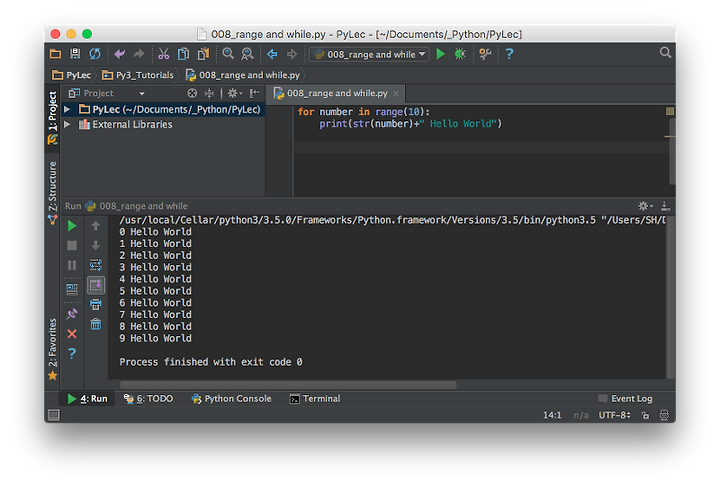Click the Redo arrow in toolbar
The image size is (720, 486).
pos(139,54)
